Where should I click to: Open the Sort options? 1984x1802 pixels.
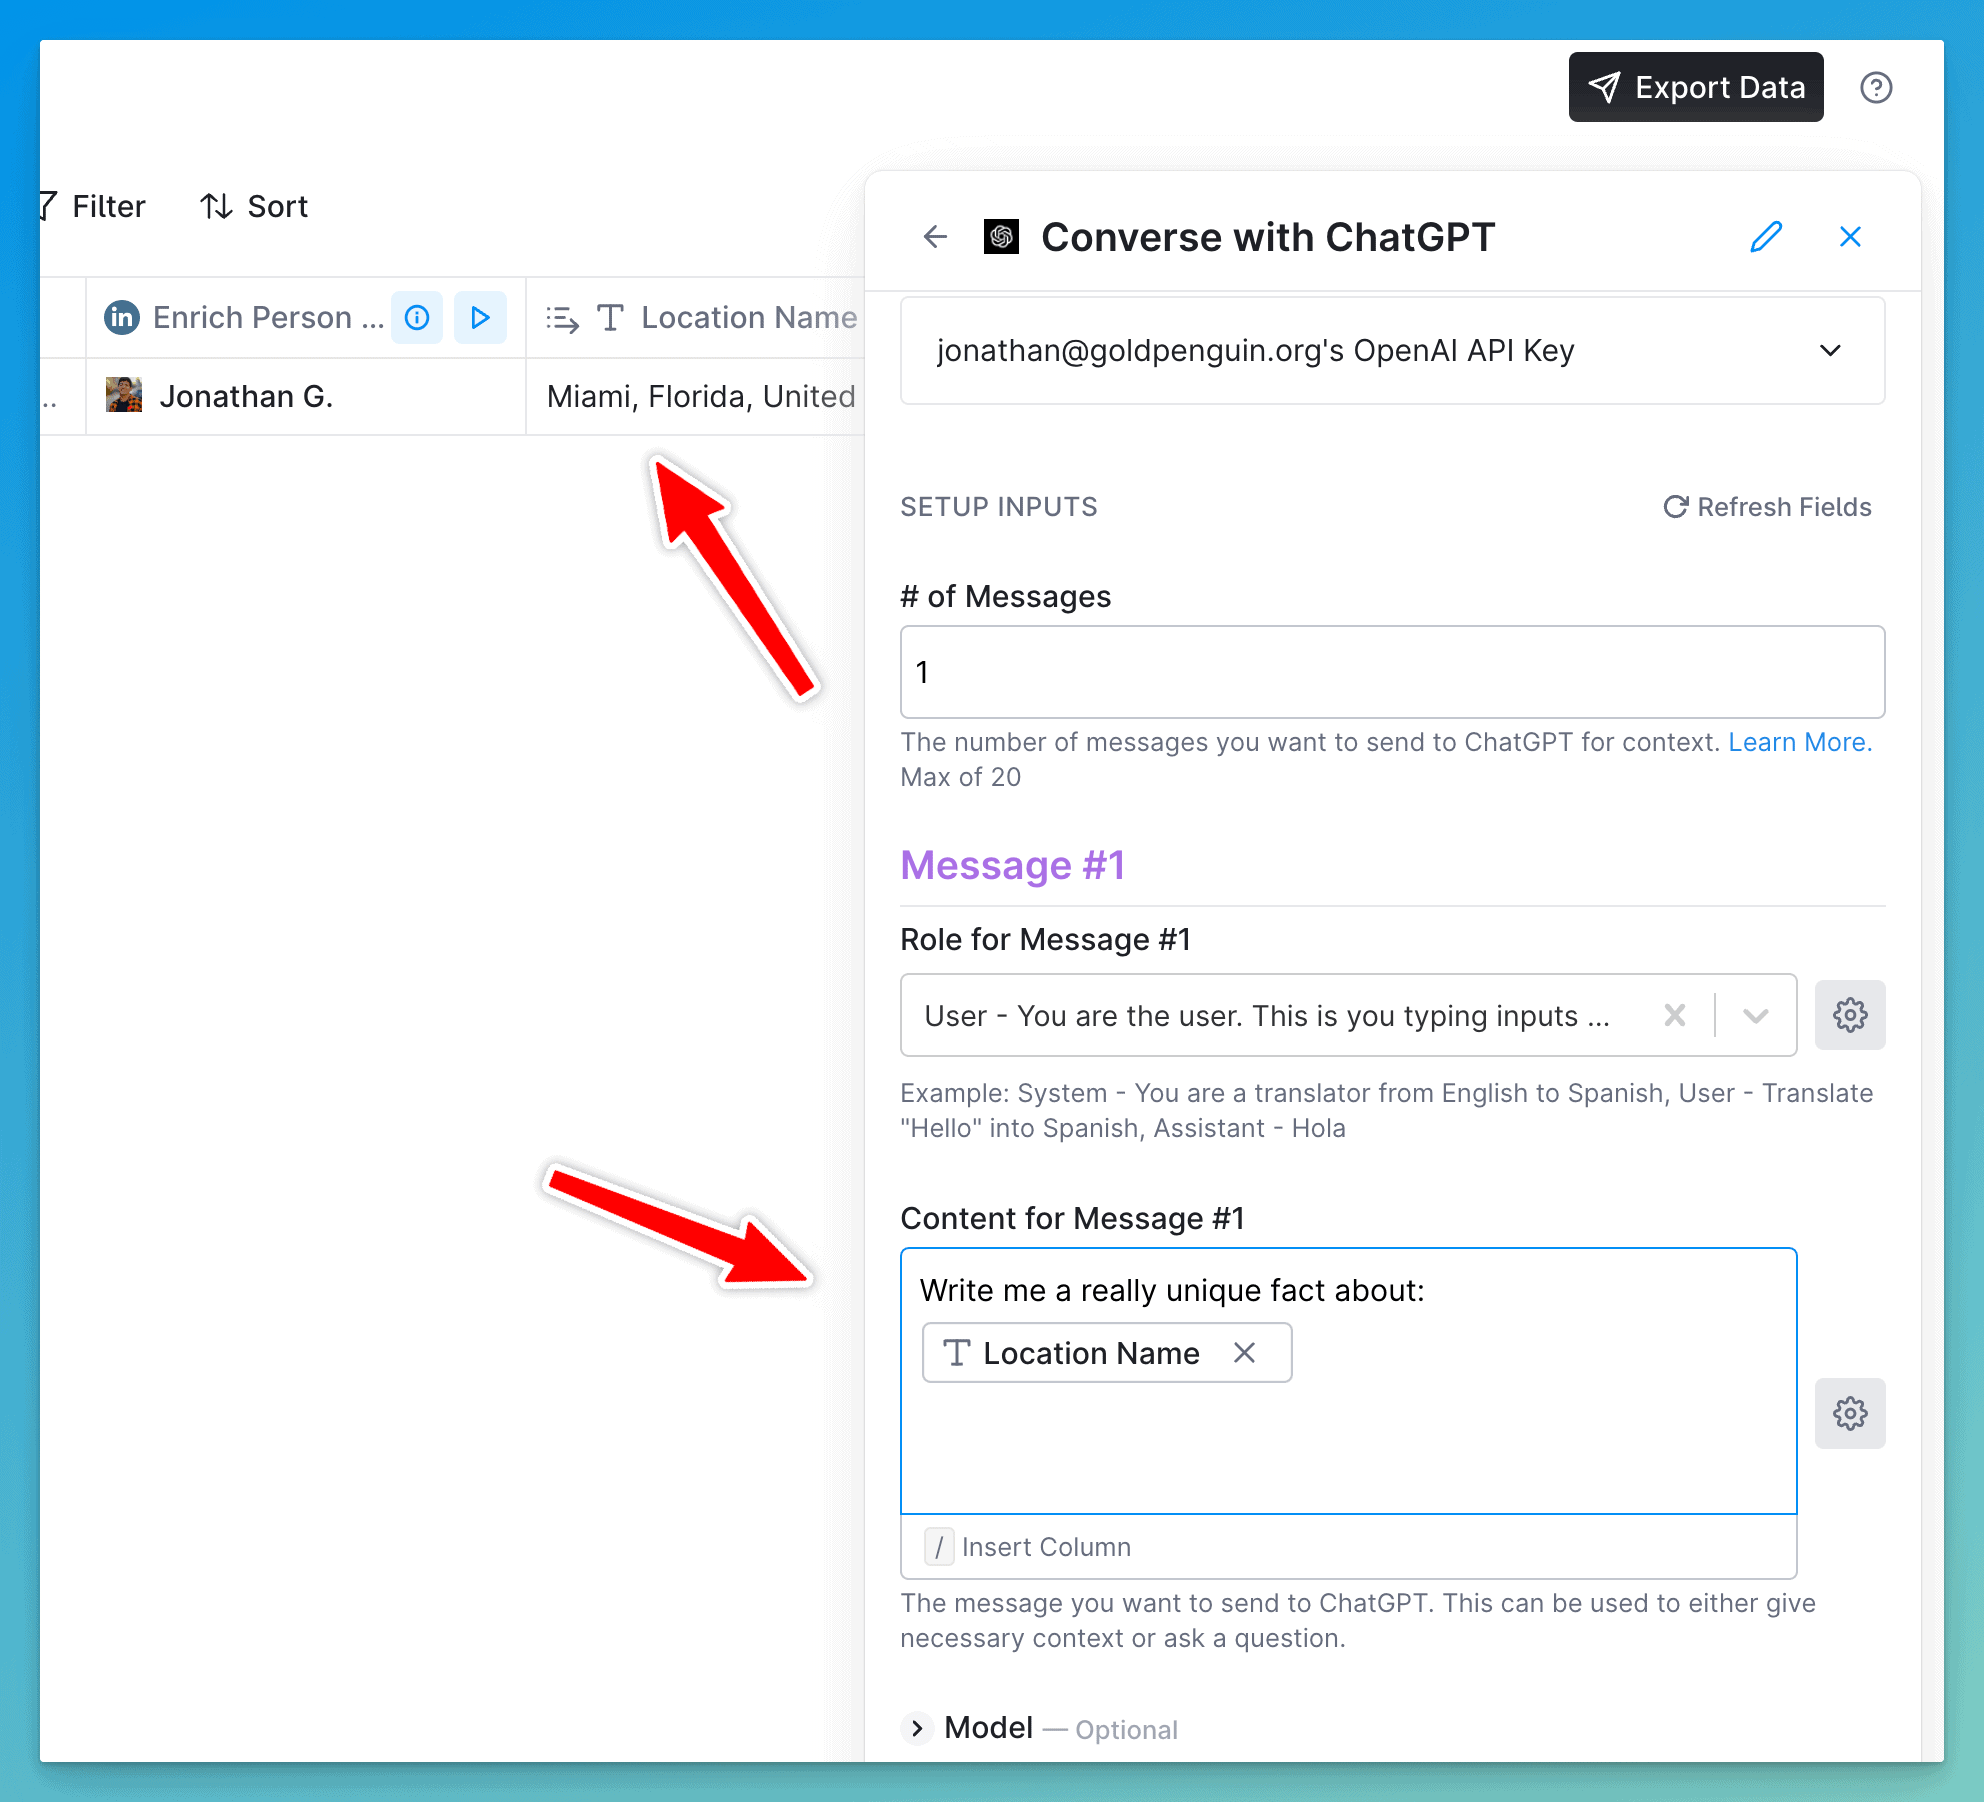point(254,207)
